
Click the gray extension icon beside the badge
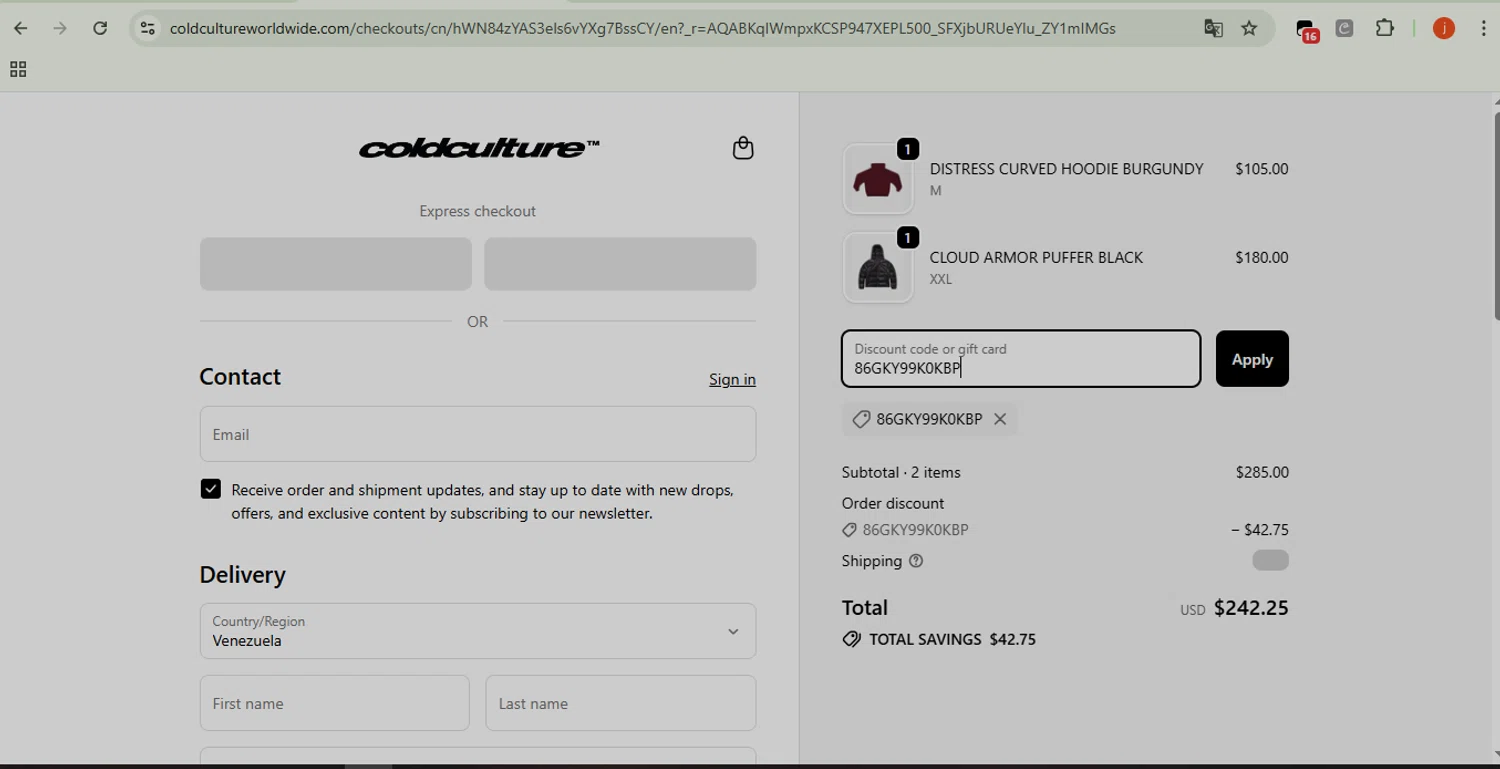coord(1345,28)
